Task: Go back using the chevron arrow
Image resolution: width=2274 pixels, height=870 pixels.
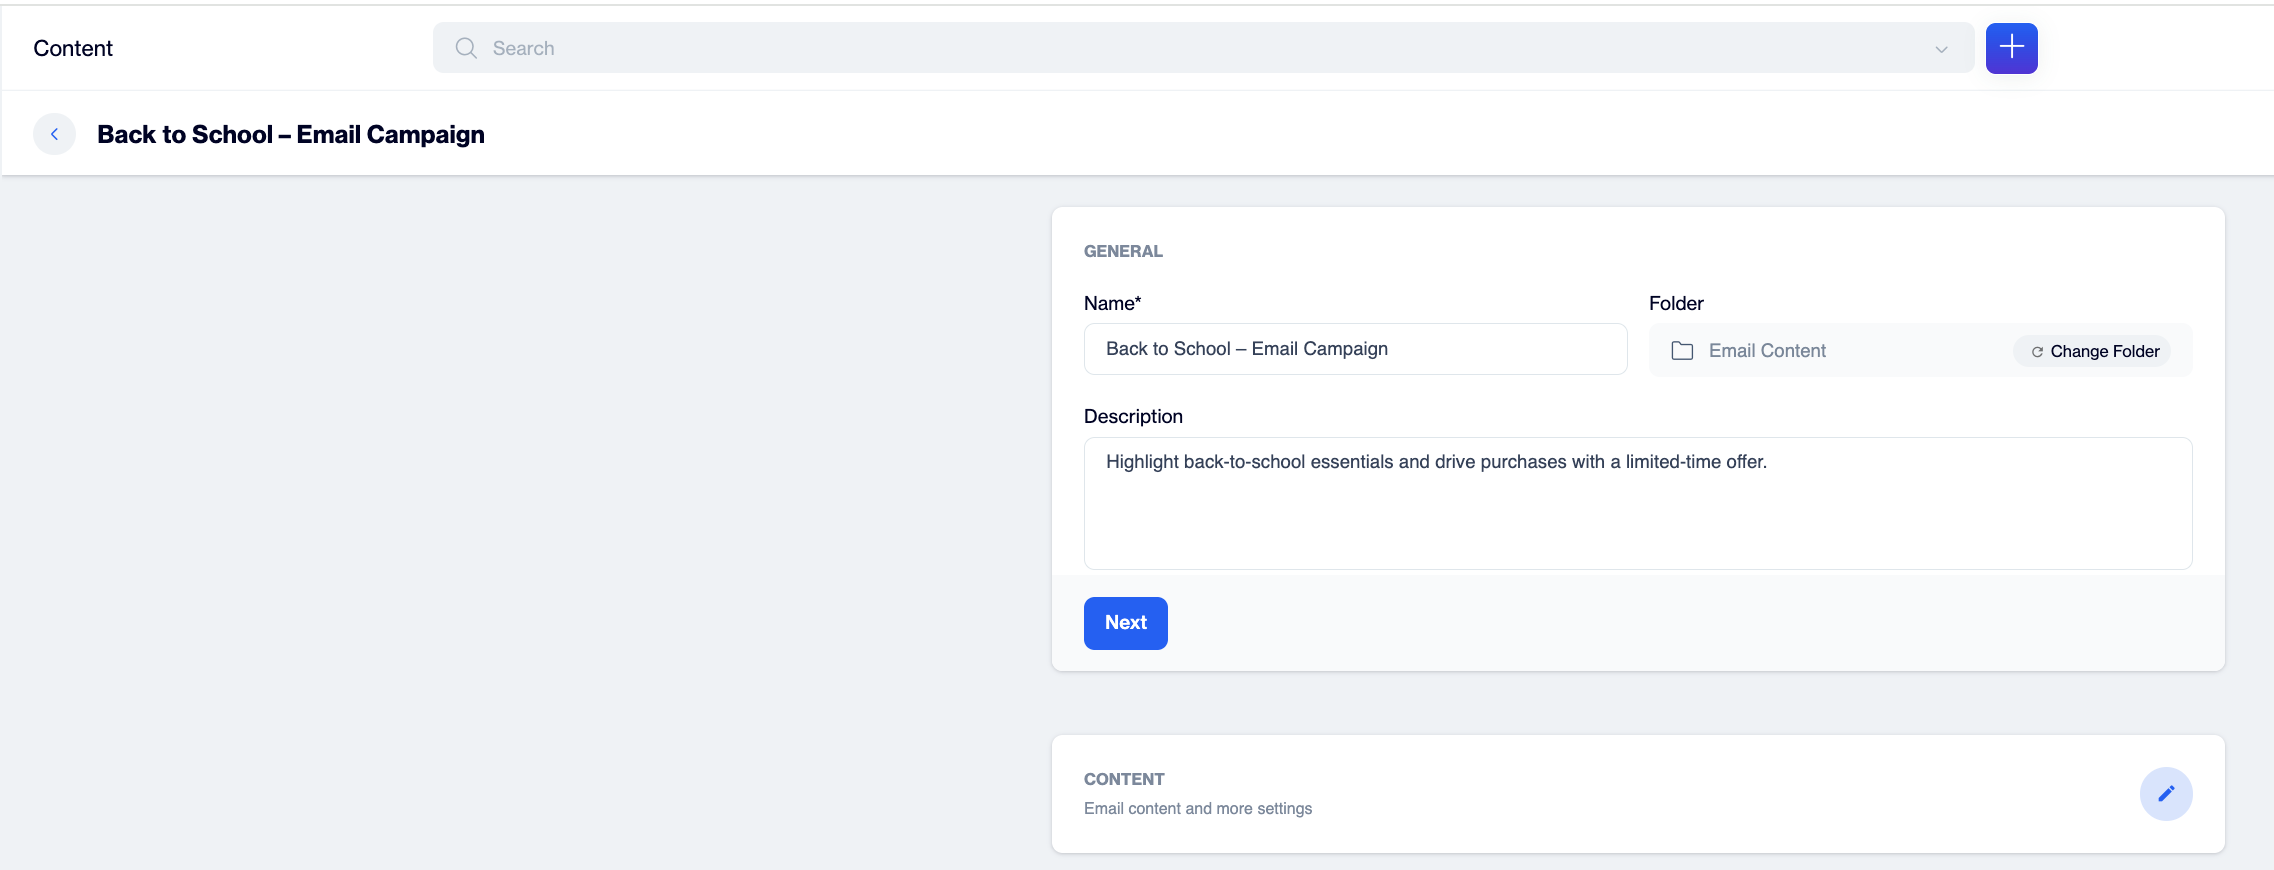Action: 55,134
